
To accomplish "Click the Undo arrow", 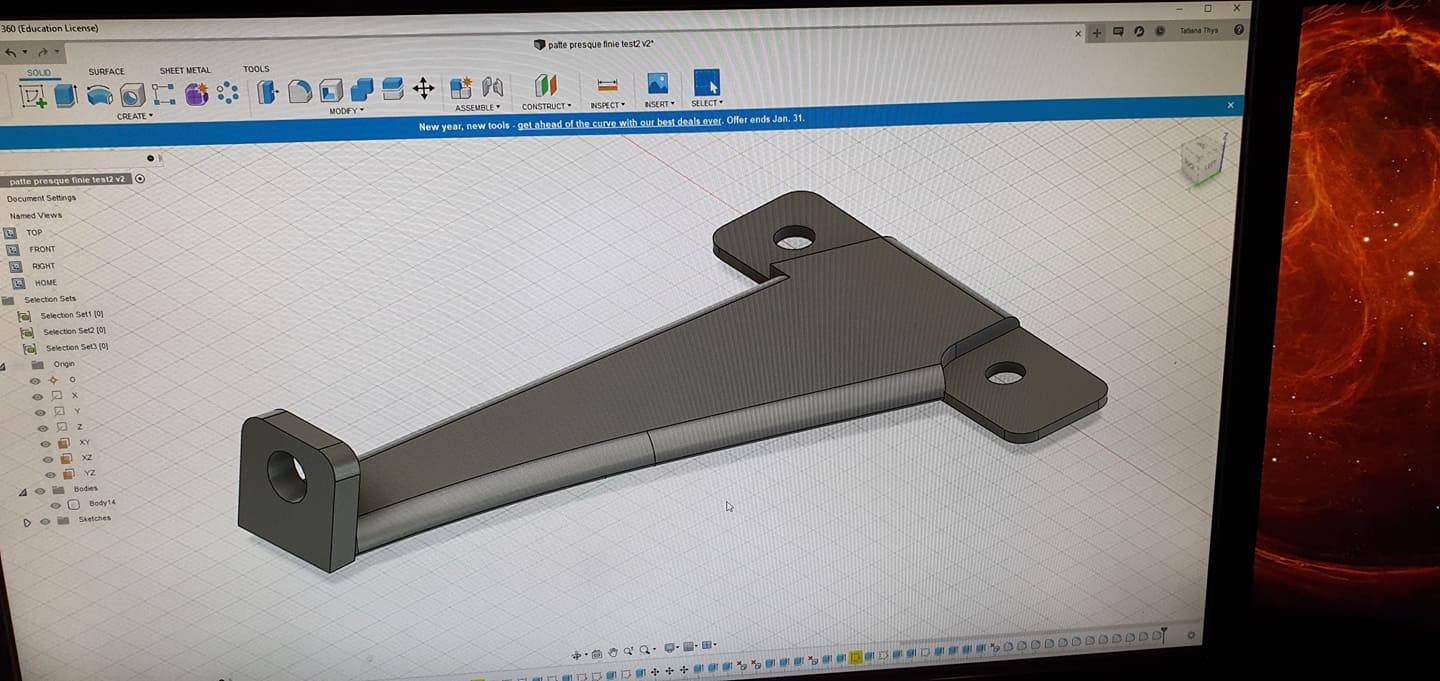I will pyautogui.click(x=11, y=52).
